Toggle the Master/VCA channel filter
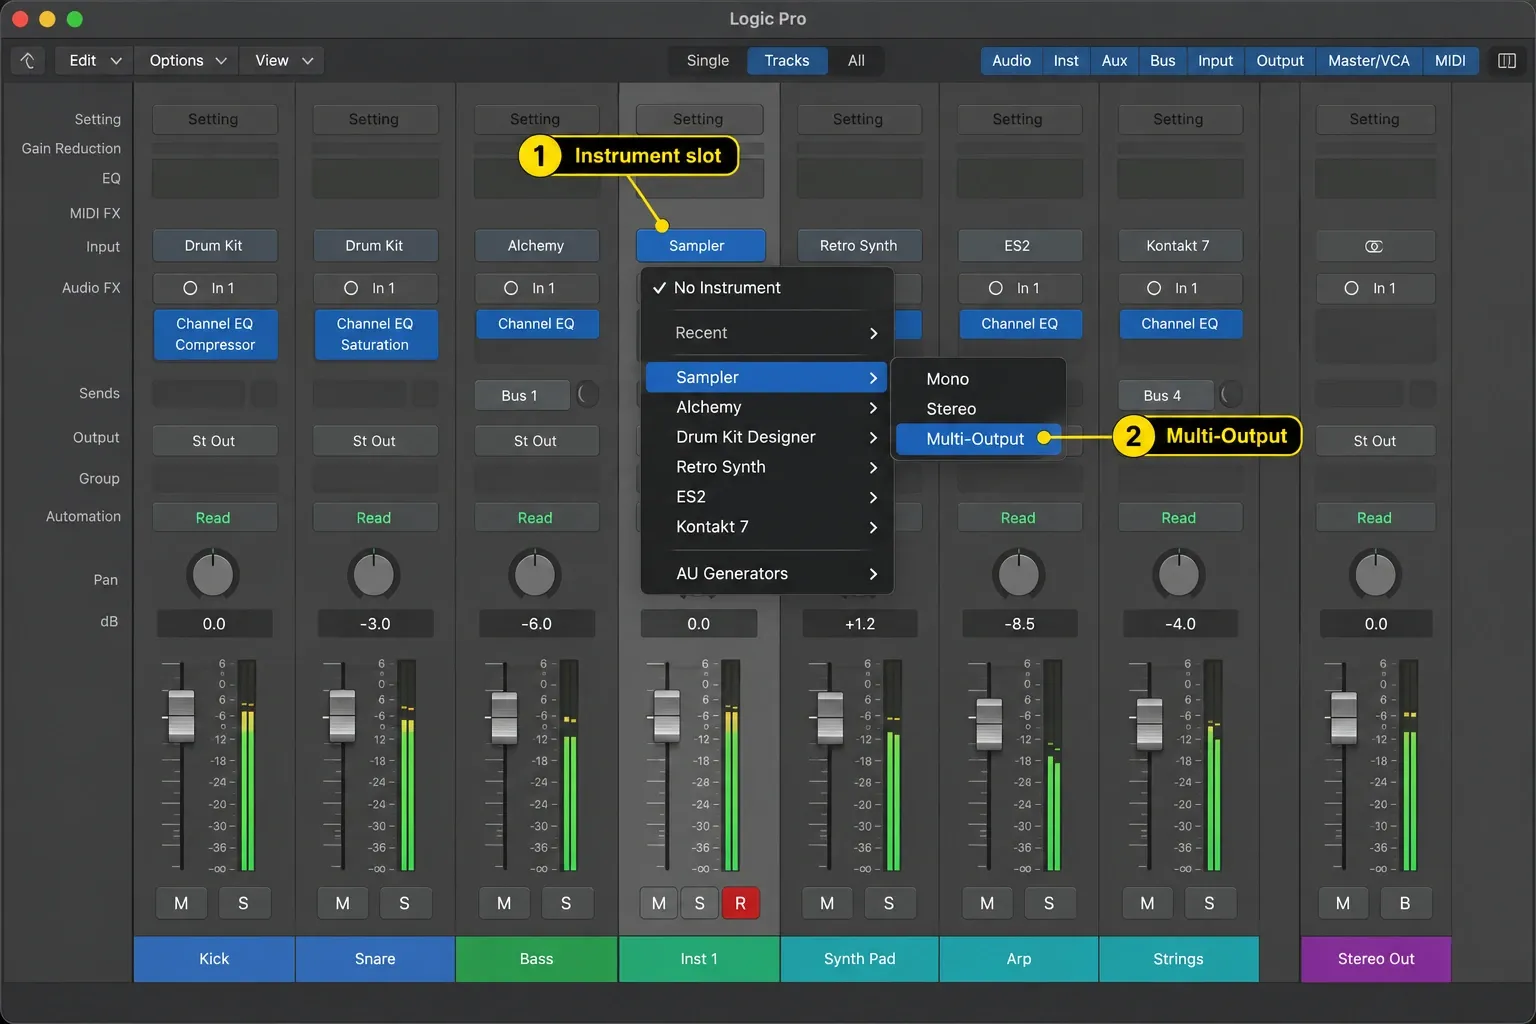This screenshot has width=1536, height=1024. click(1369, 61)
